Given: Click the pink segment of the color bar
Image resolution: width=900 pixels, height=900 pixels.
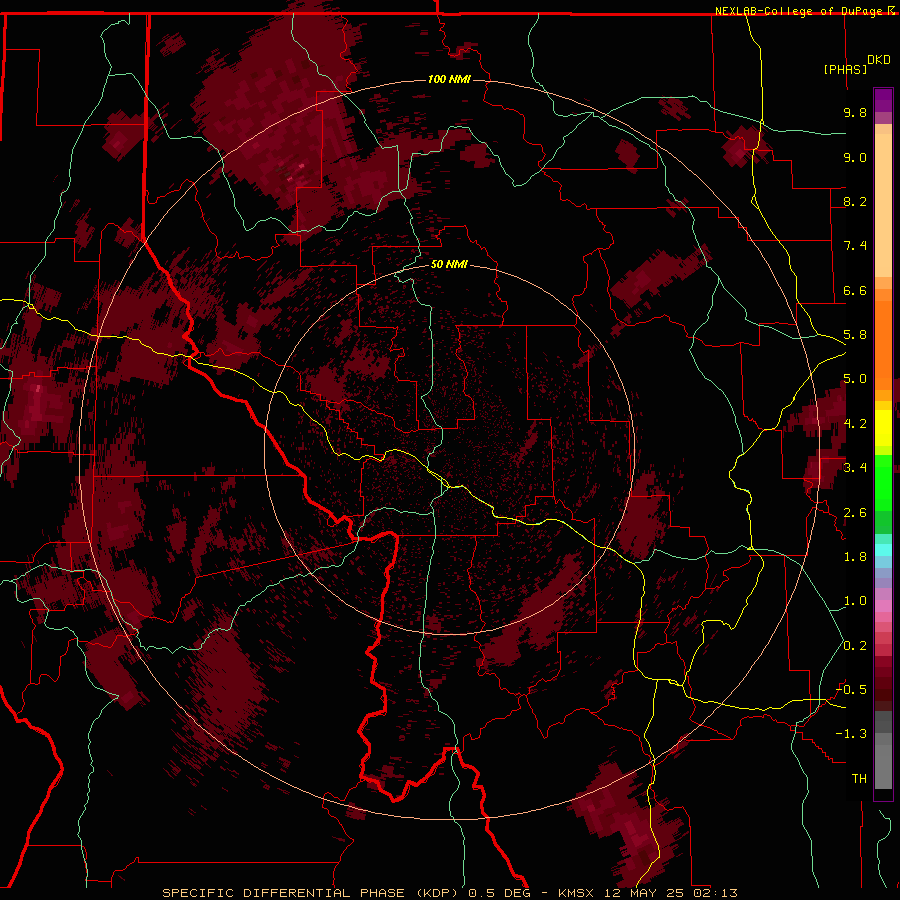Looking at the screenshot, I should coord(883,606).
